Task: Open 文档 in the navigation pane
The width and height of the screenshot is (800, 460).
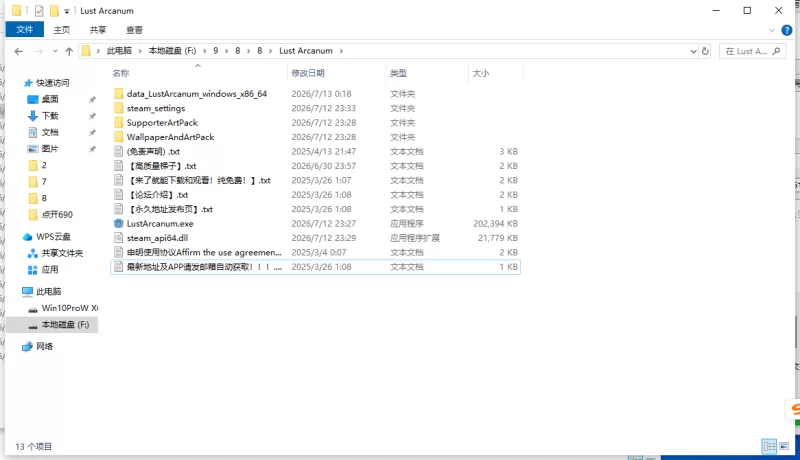Action: point(49,132)
